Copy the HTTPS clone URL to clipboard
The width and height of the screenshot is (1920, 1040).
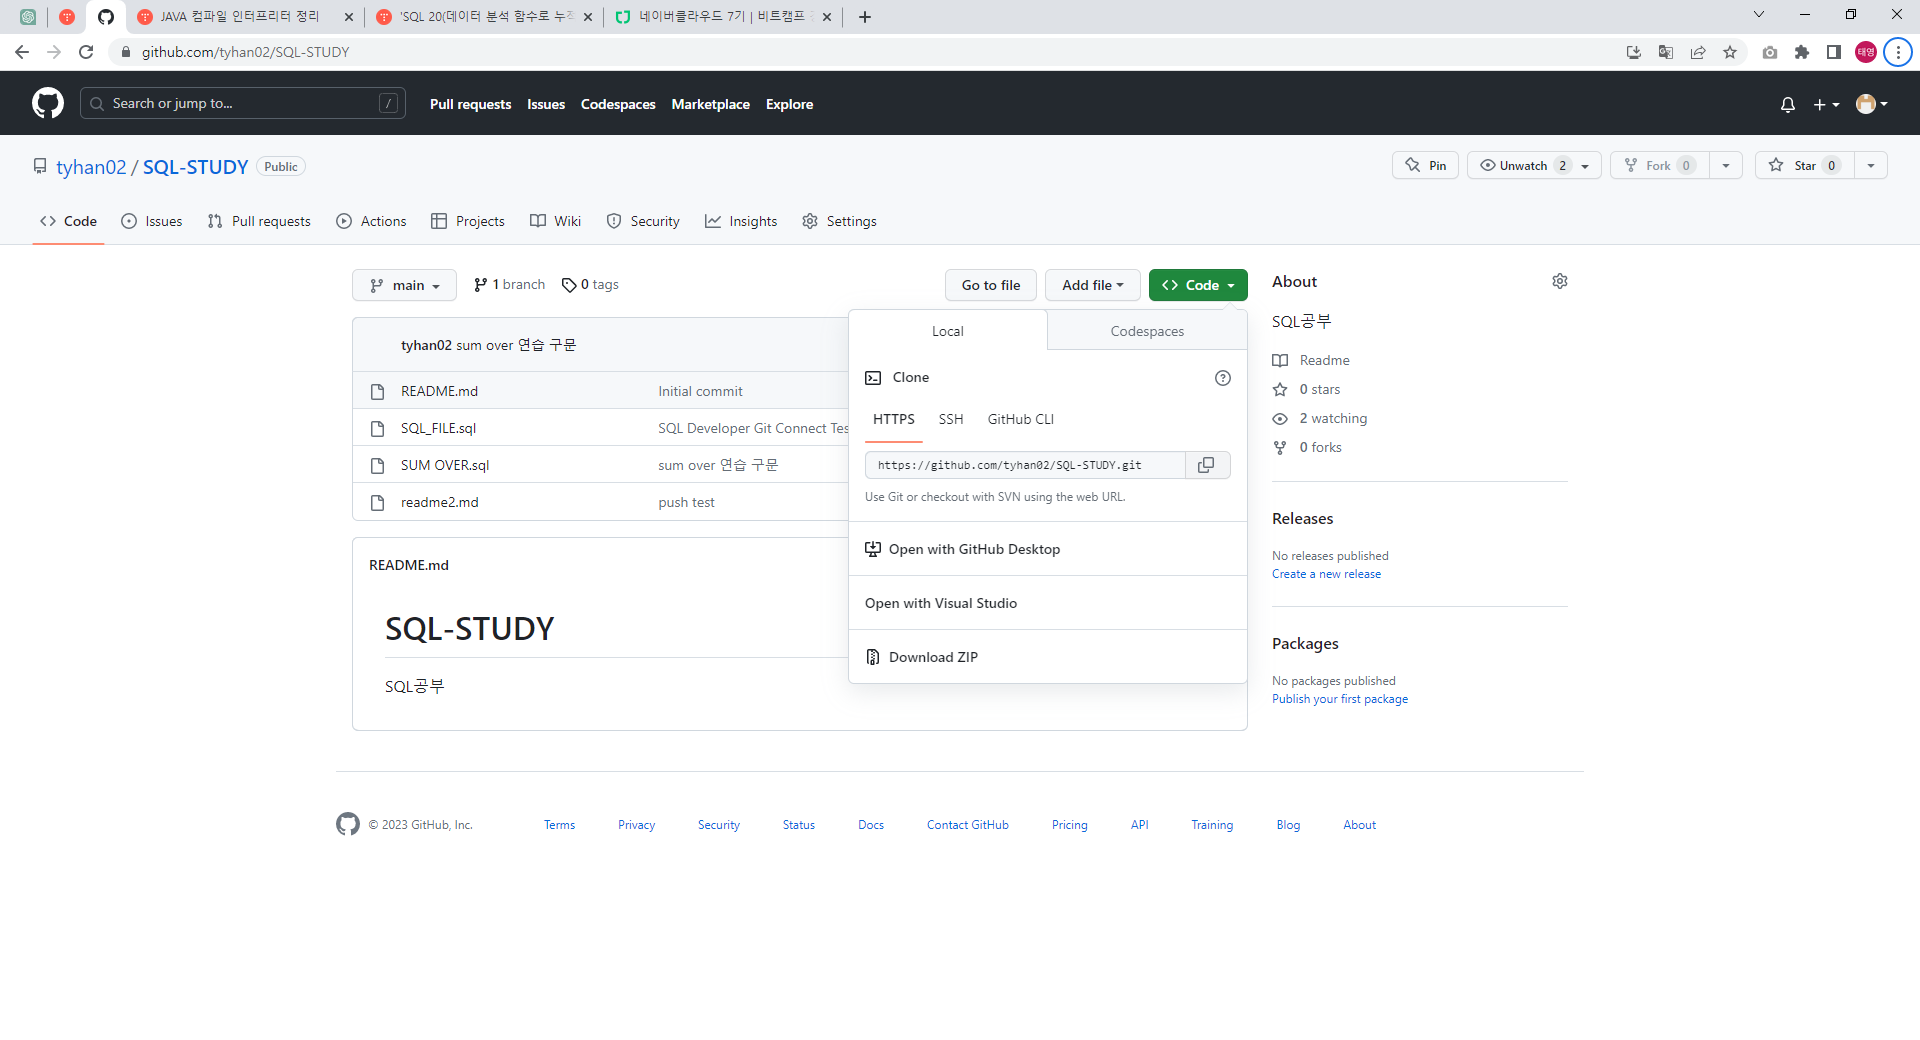tap(1207, 465)
